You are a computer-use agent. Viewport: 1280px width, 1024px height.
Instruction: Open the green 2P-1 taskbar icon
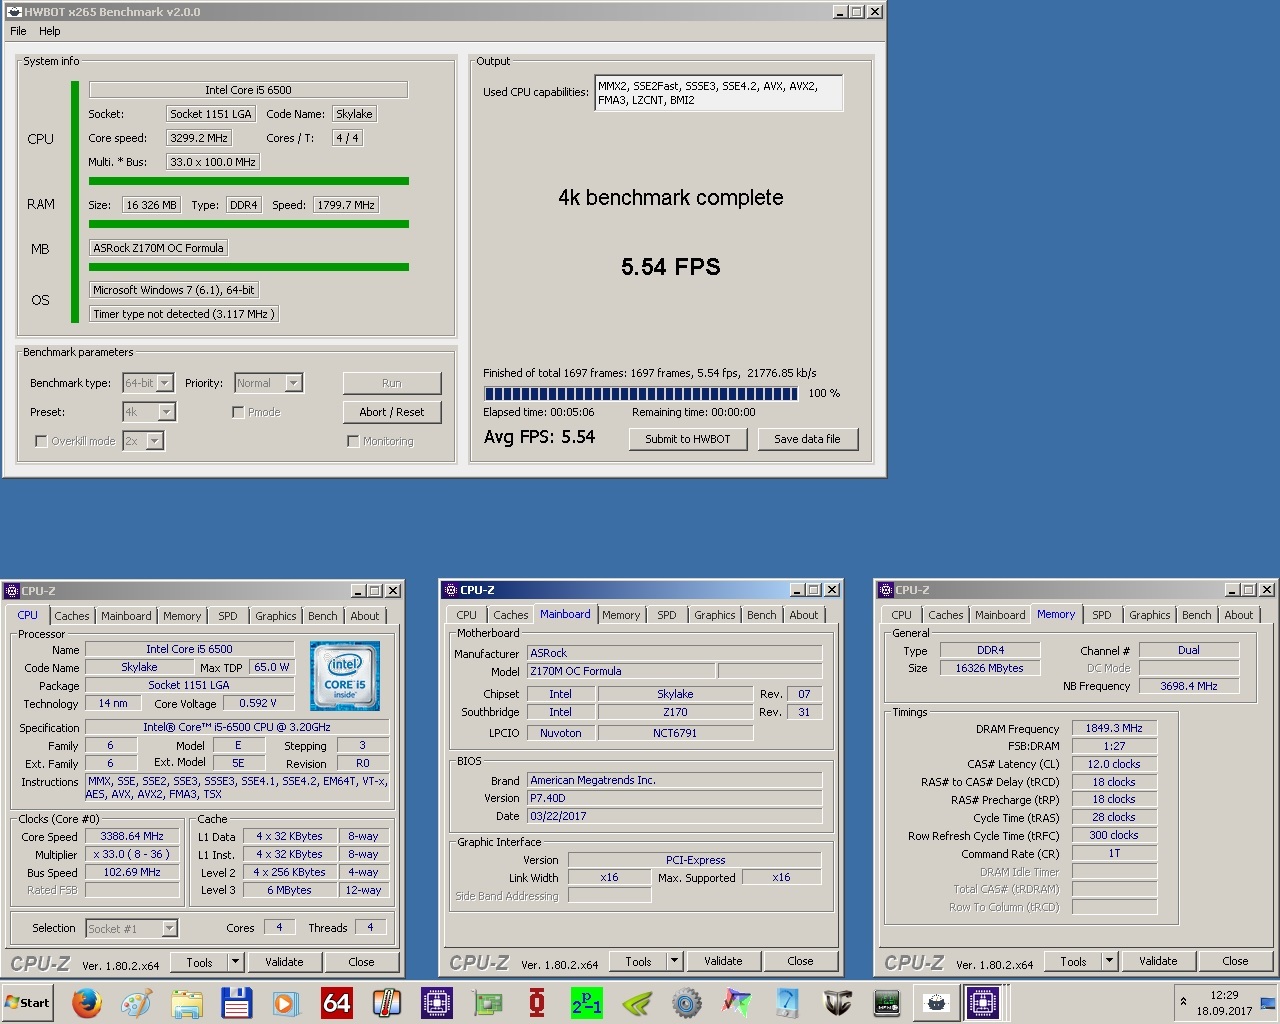point(587,1002)
